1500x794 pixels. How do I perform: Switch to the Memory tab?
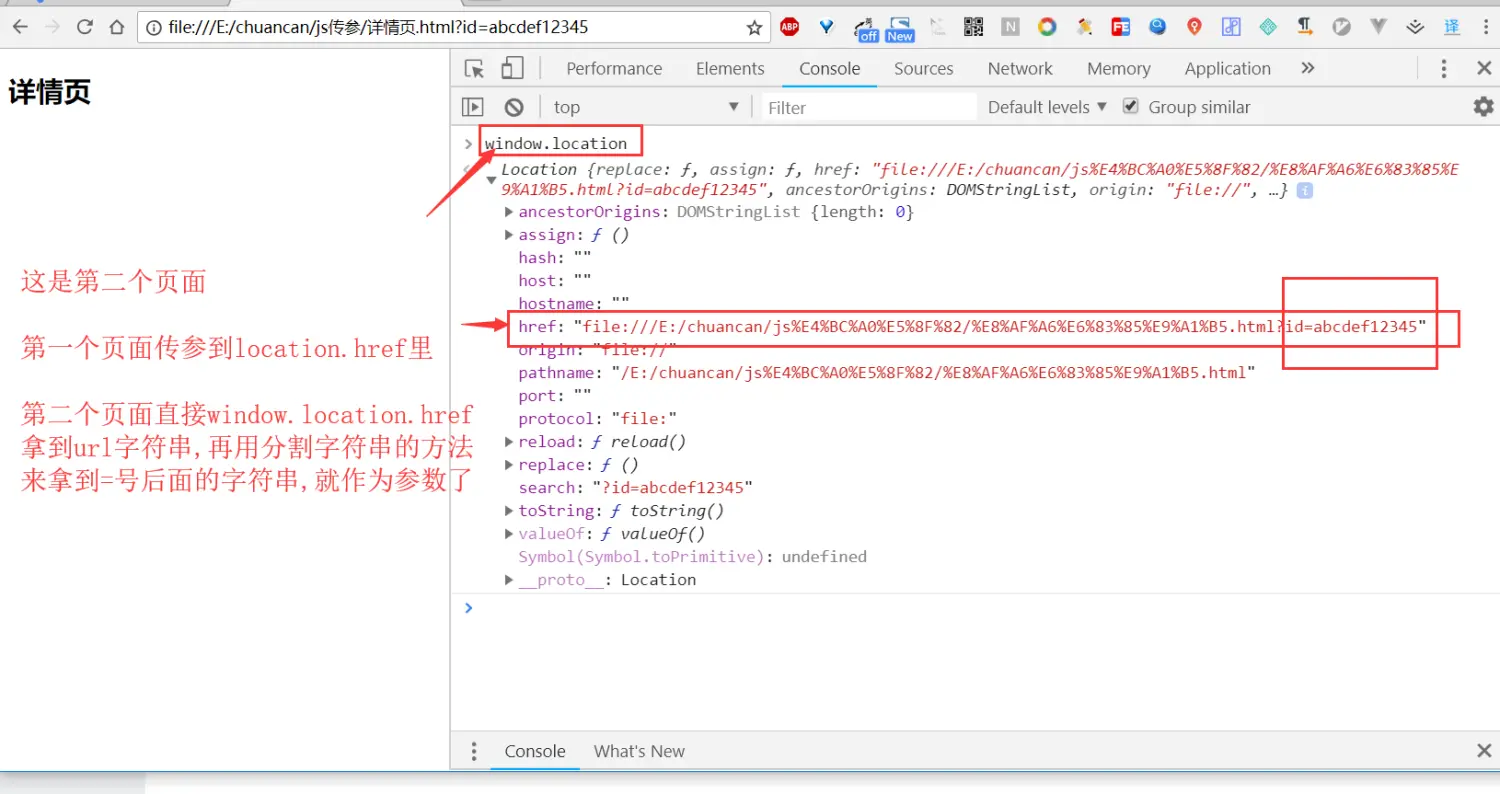tap(1118, 68)
